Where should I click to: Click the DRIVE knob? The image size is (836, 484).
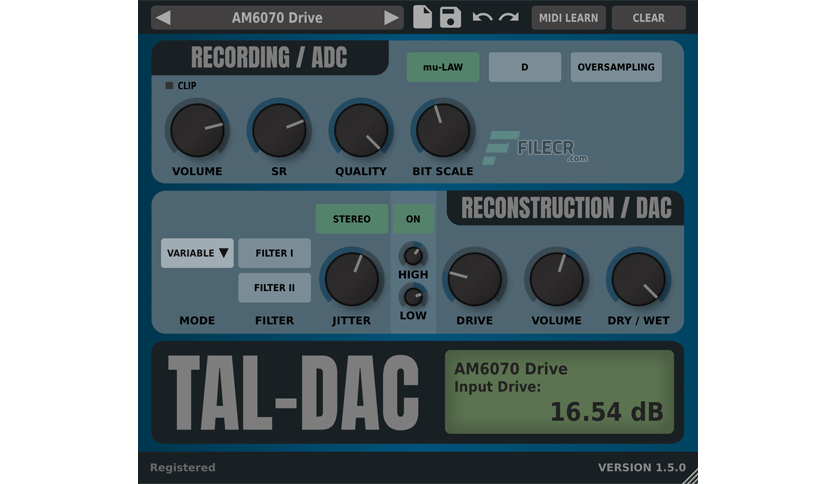474,279
